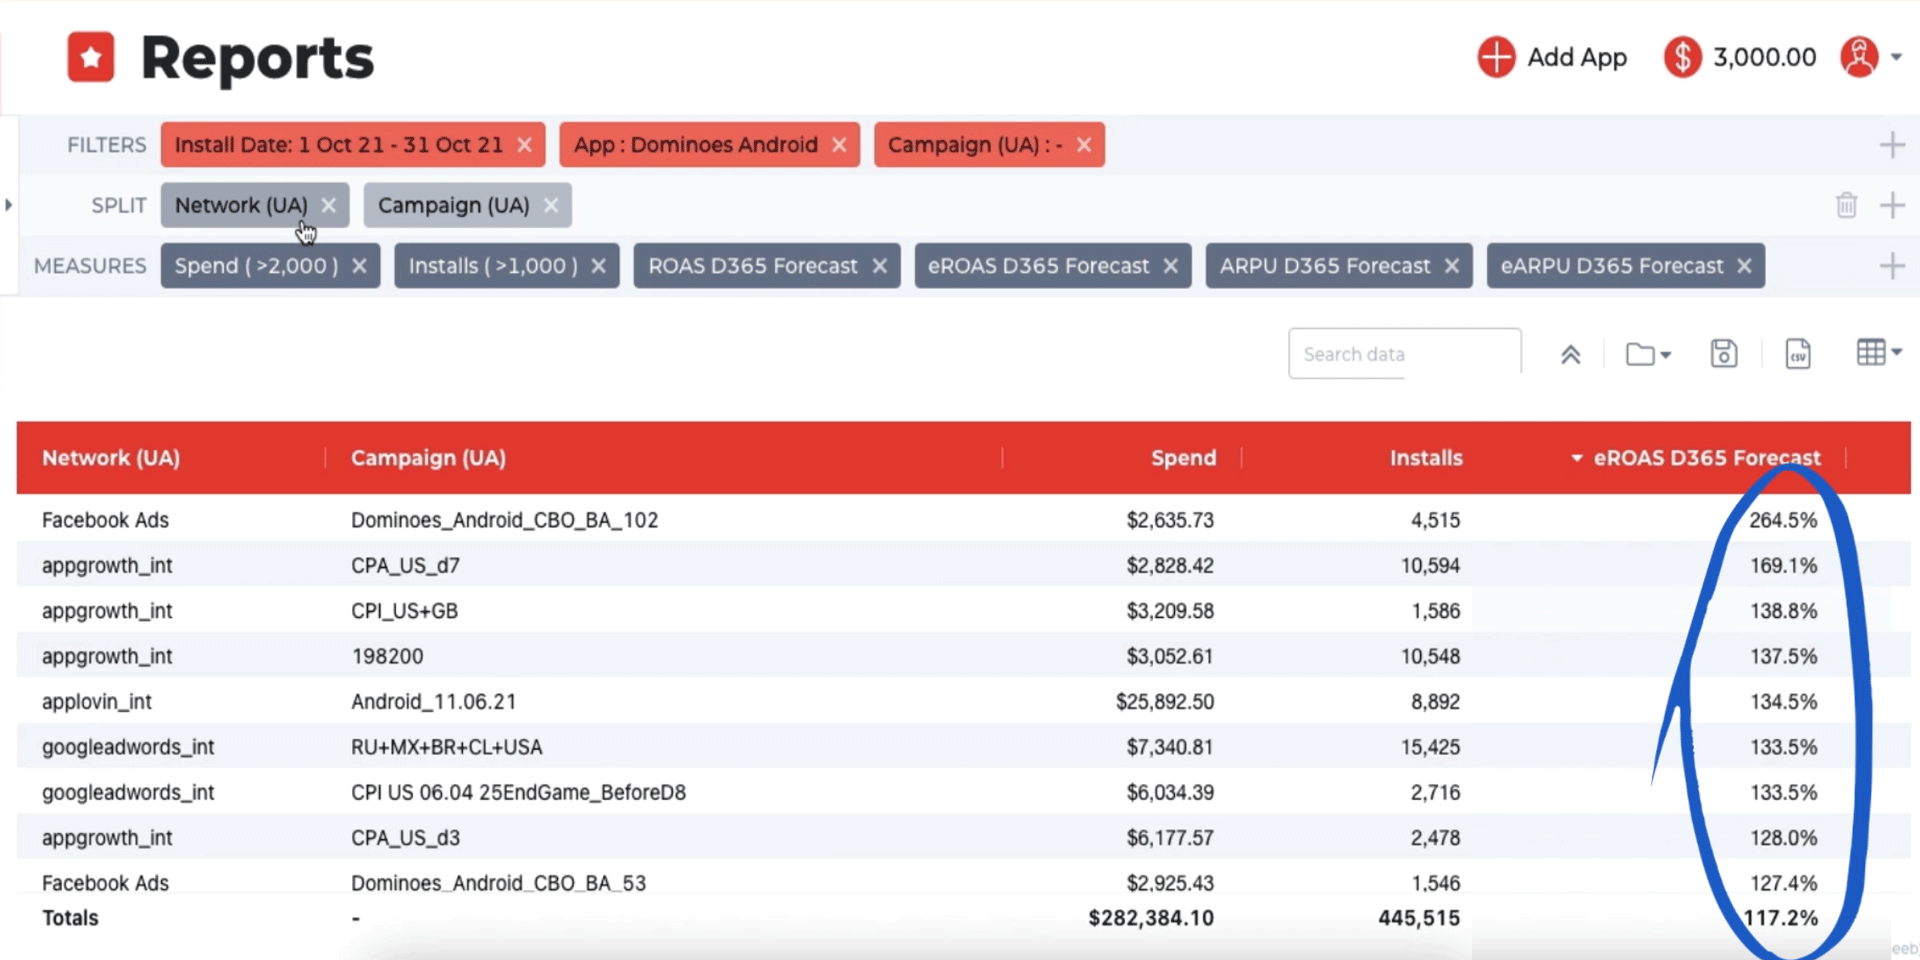Click the collapse-all double chevron icon
Image resolution: width=1920 pixels, height=960 pixels.
click(x=1571, y=353)
